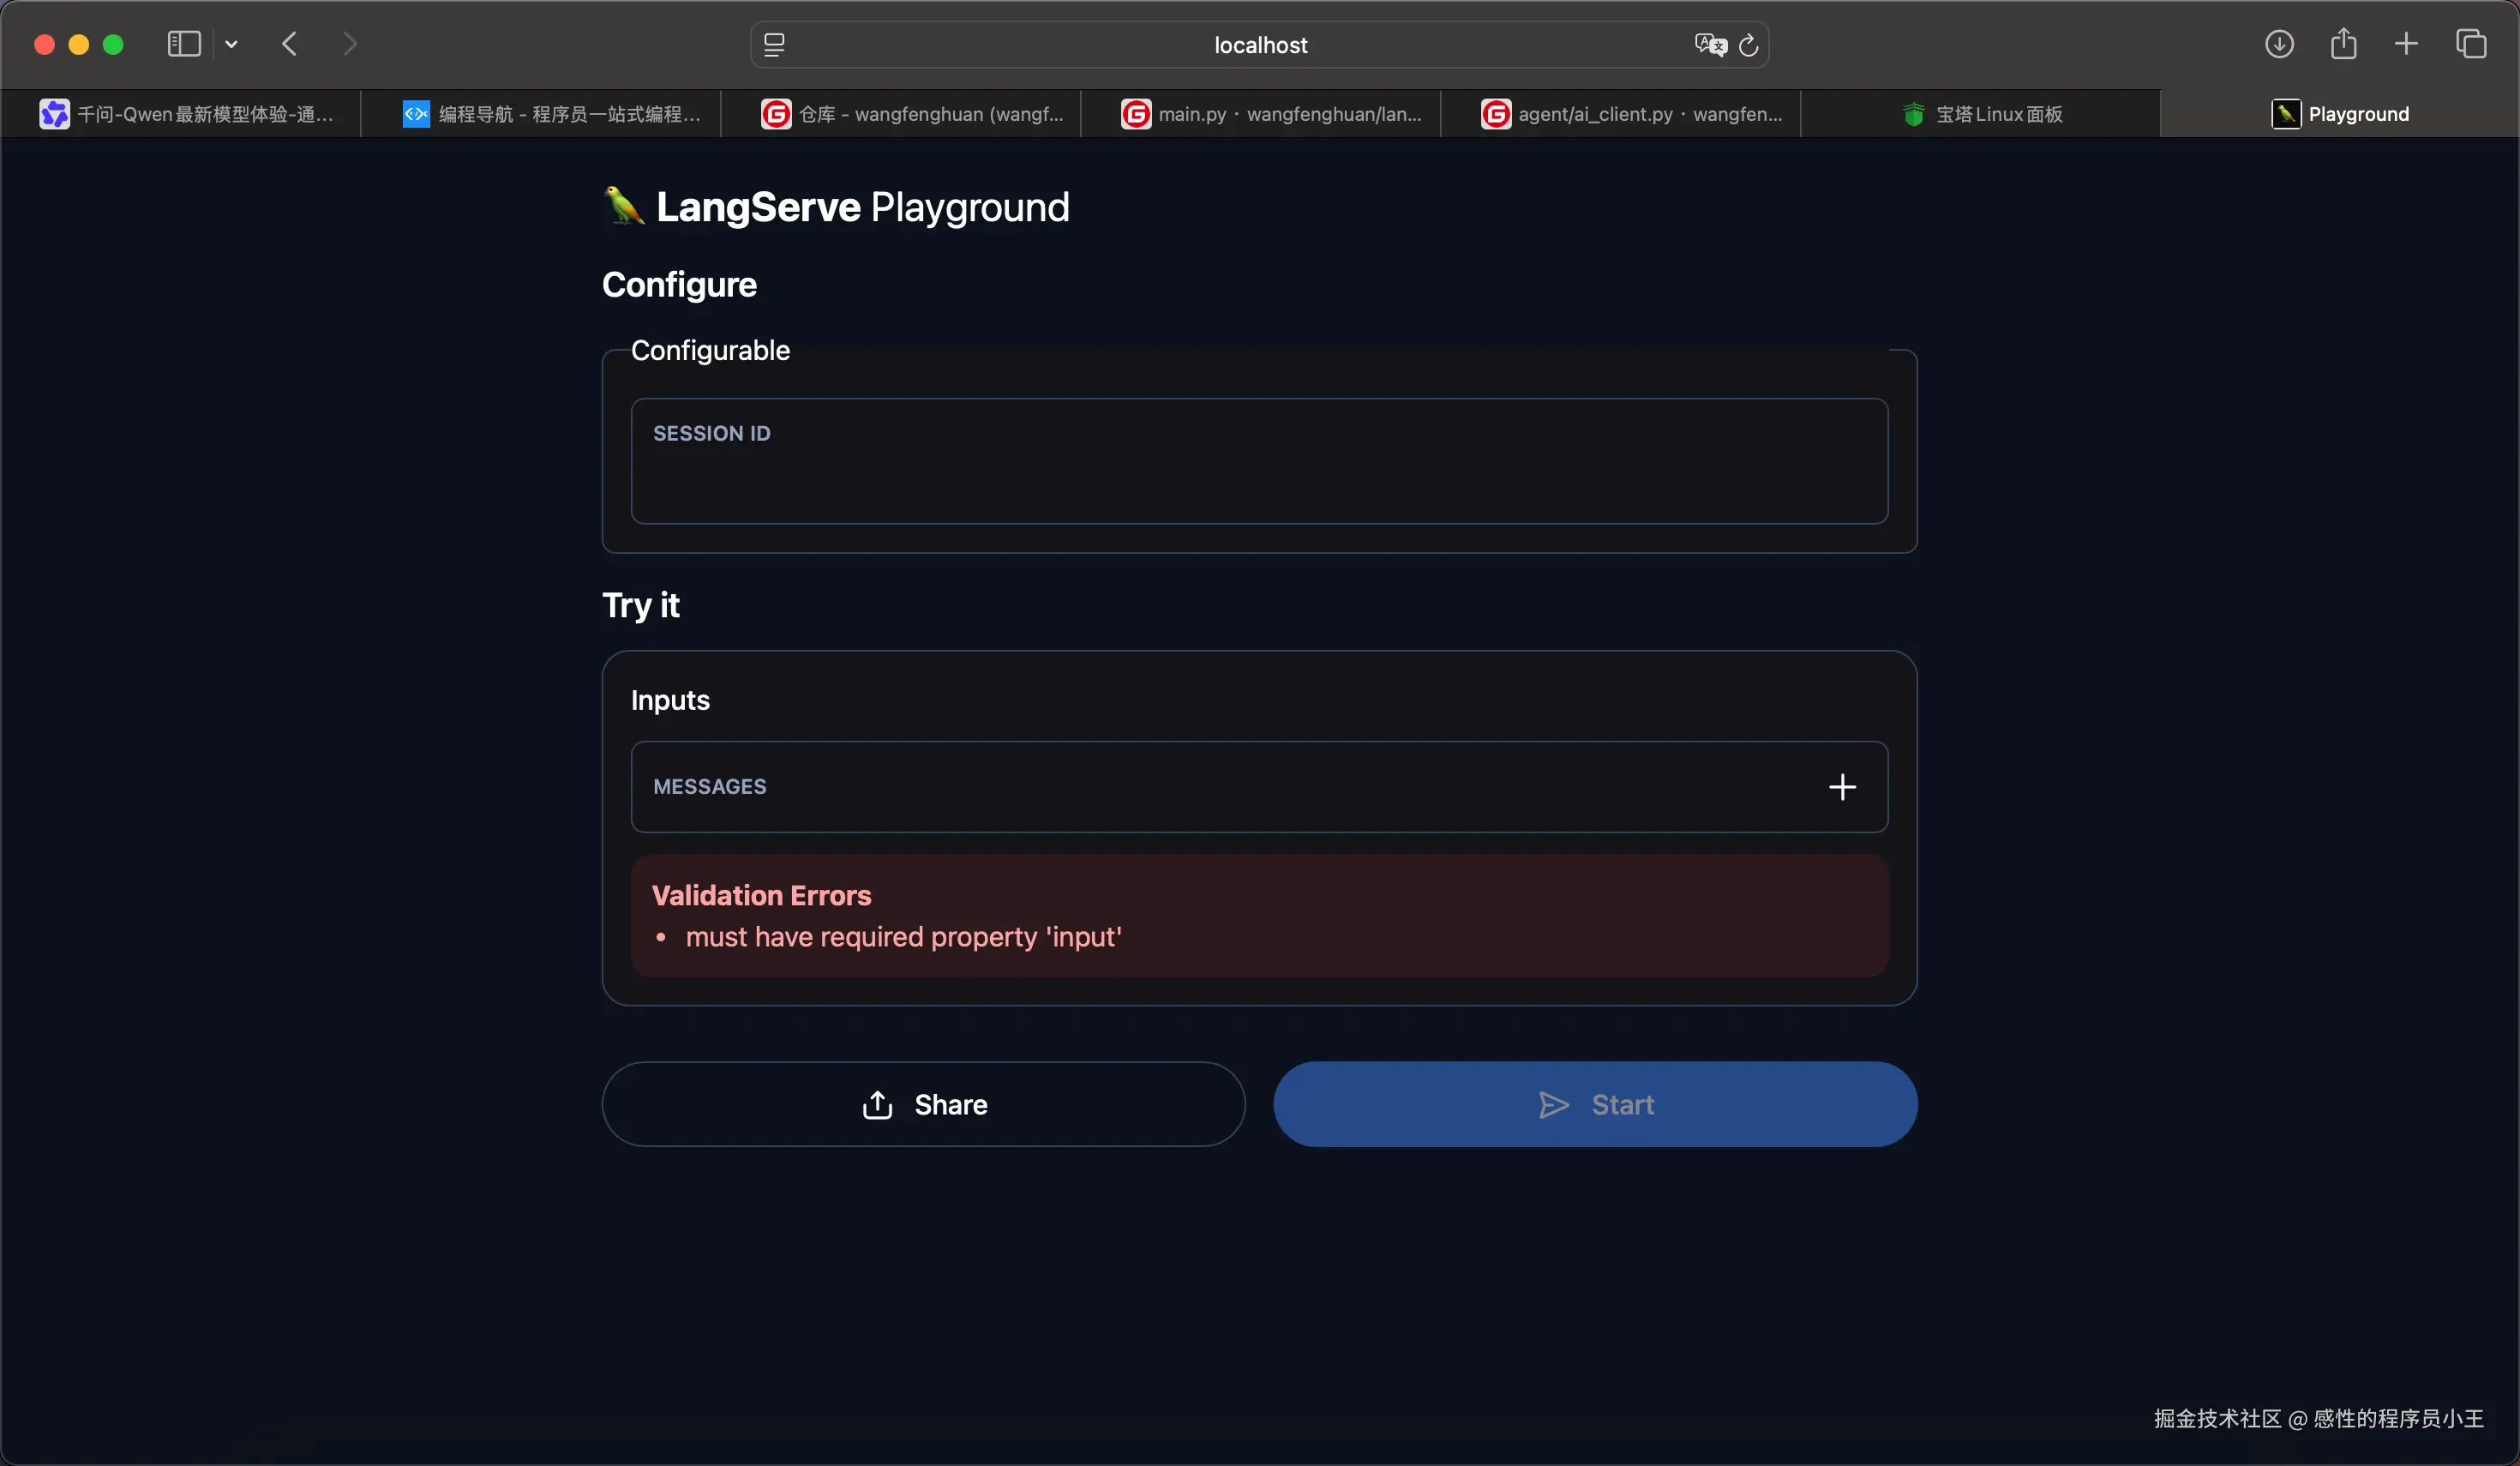Go back with the back arrow
This screenshot has width=2520, height=1466.
tap(290, 44)
